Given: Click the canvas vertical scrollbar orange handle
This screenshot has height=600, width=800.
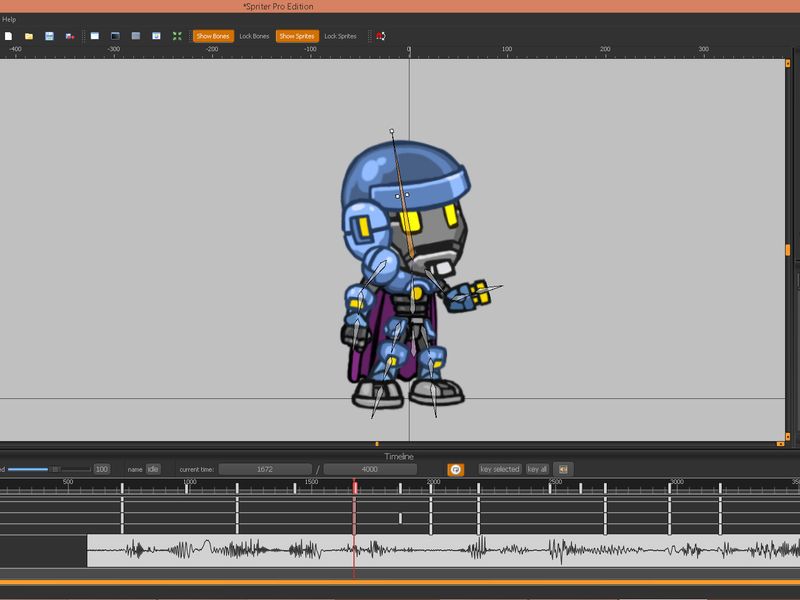Looking at the screenshot, I should [788, 250].
